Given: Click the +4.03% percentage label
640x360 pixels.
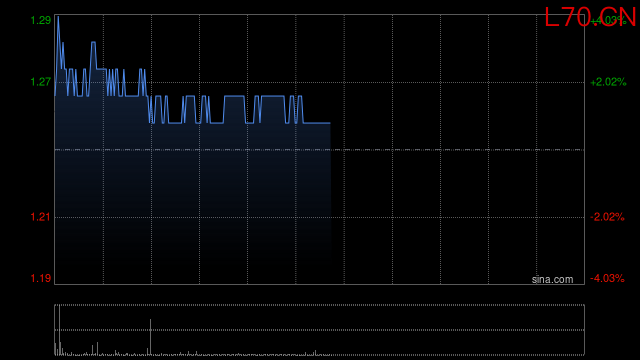Looking at the screenshot, I should (608, 20).
